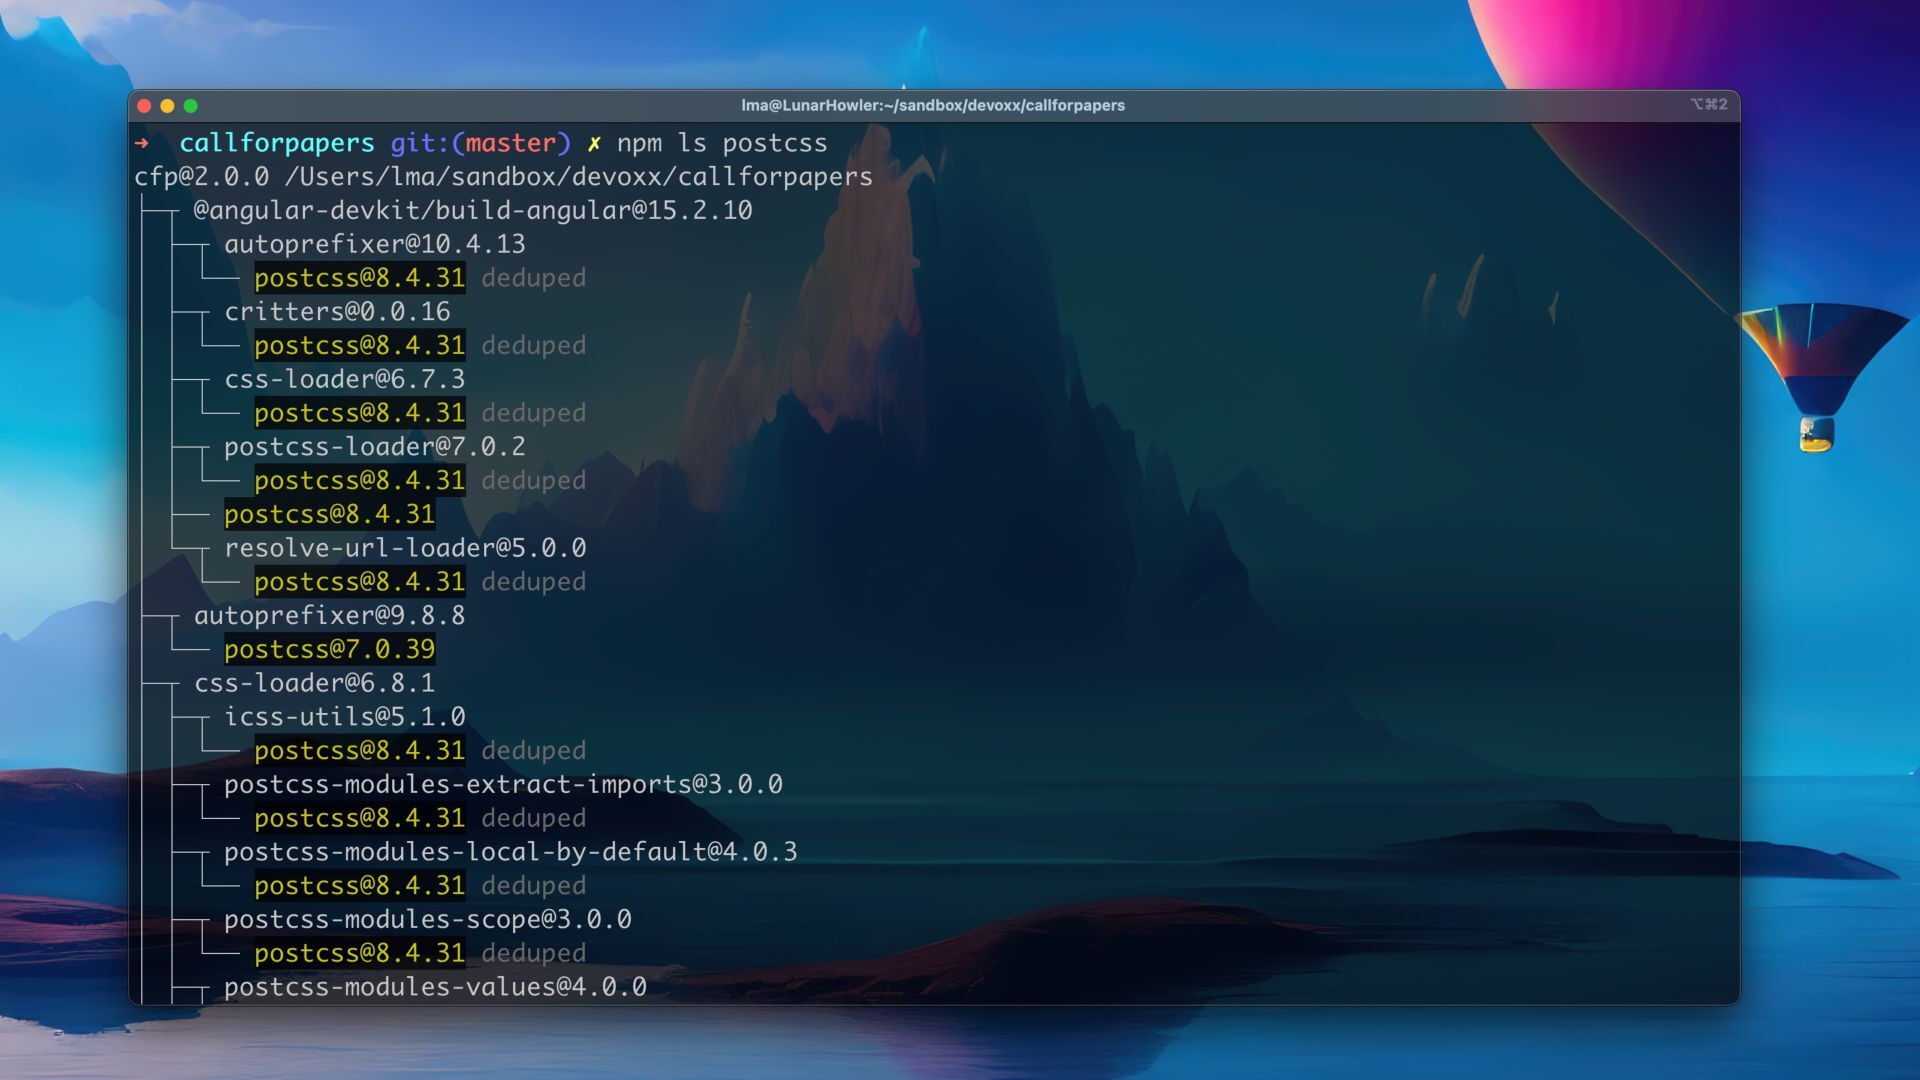Click the yellow ✗ git dirty marker

pos(594,144)
